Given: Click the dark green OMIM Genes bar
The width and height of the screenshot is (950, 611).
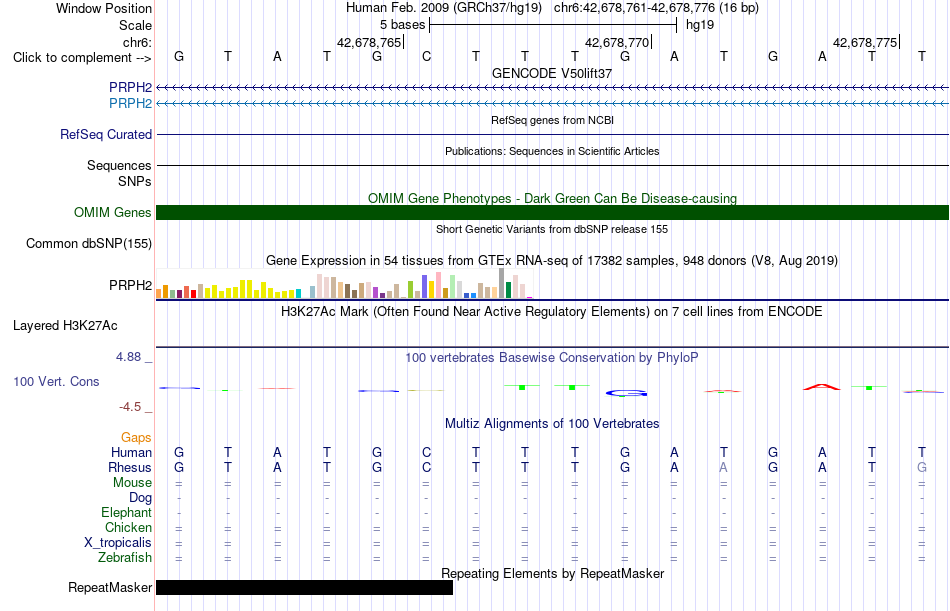Looking at the screenshot, I should 552,212.
